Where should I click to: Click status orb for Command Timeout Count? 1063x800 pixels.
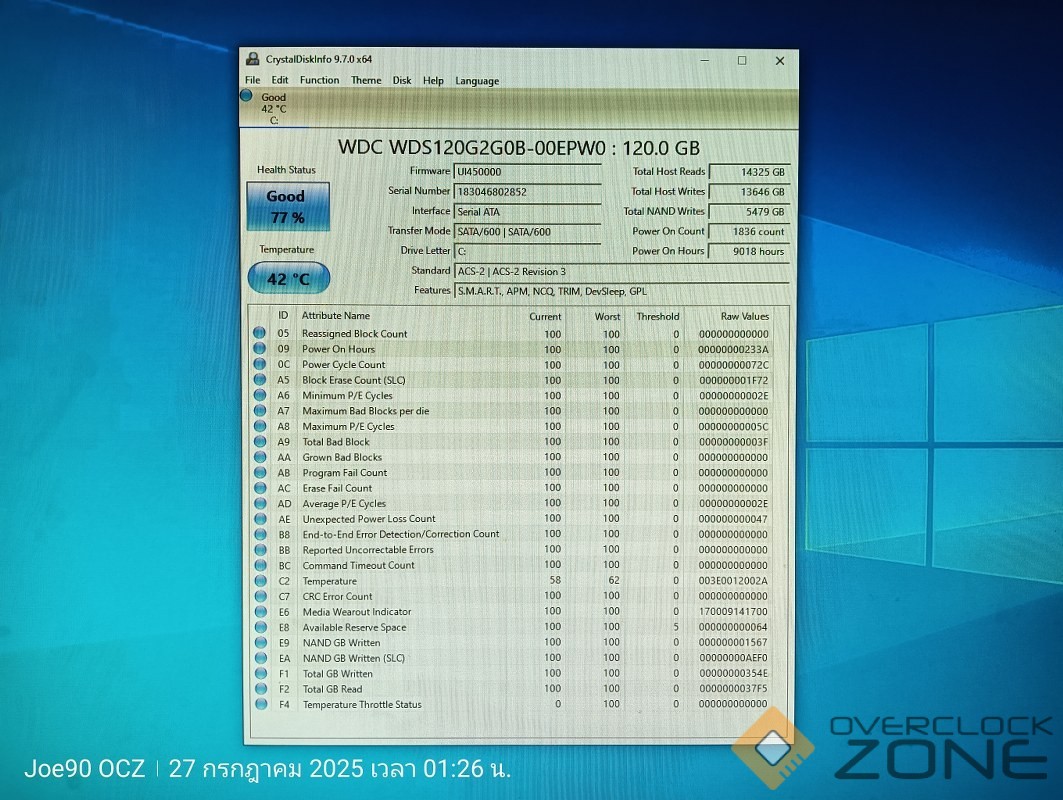(260, 565)
